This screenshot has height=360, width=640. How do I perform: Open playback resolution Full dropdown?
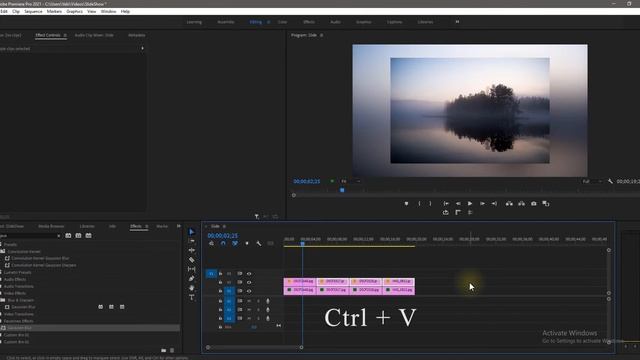(592, 181)
